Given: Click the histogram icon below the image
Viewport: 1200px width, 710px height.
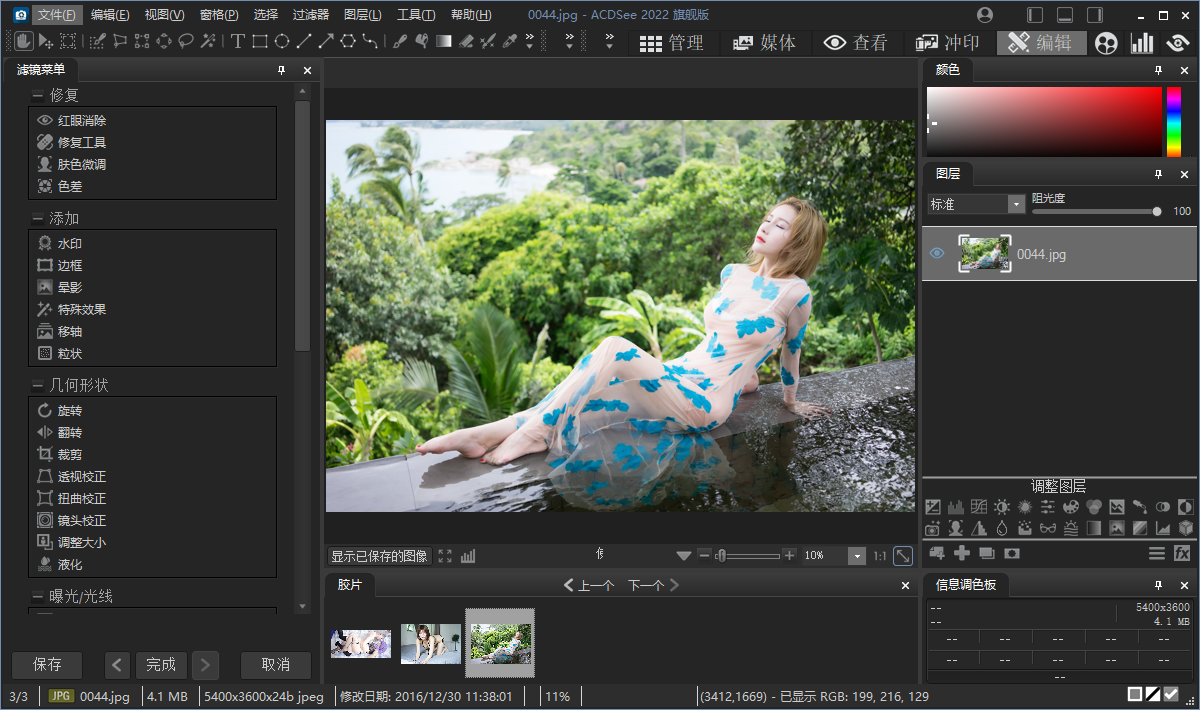Looking at the screenshot, I should [x=468, y=556].
